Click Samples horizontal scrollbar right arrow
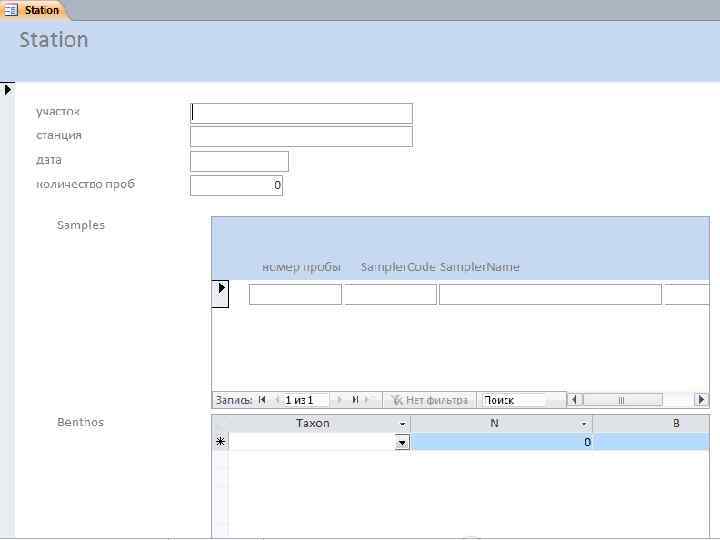 [x=701, y=400]
